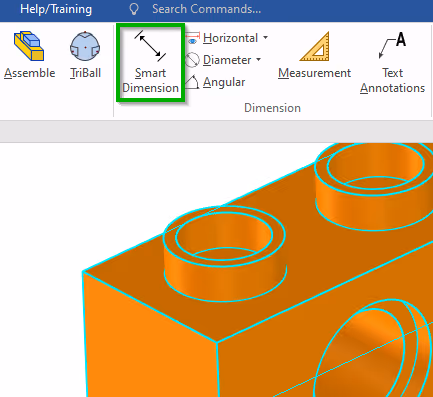The image size is (433, 397).
Task: Open the Measurement tool
Action: point(314,55)
